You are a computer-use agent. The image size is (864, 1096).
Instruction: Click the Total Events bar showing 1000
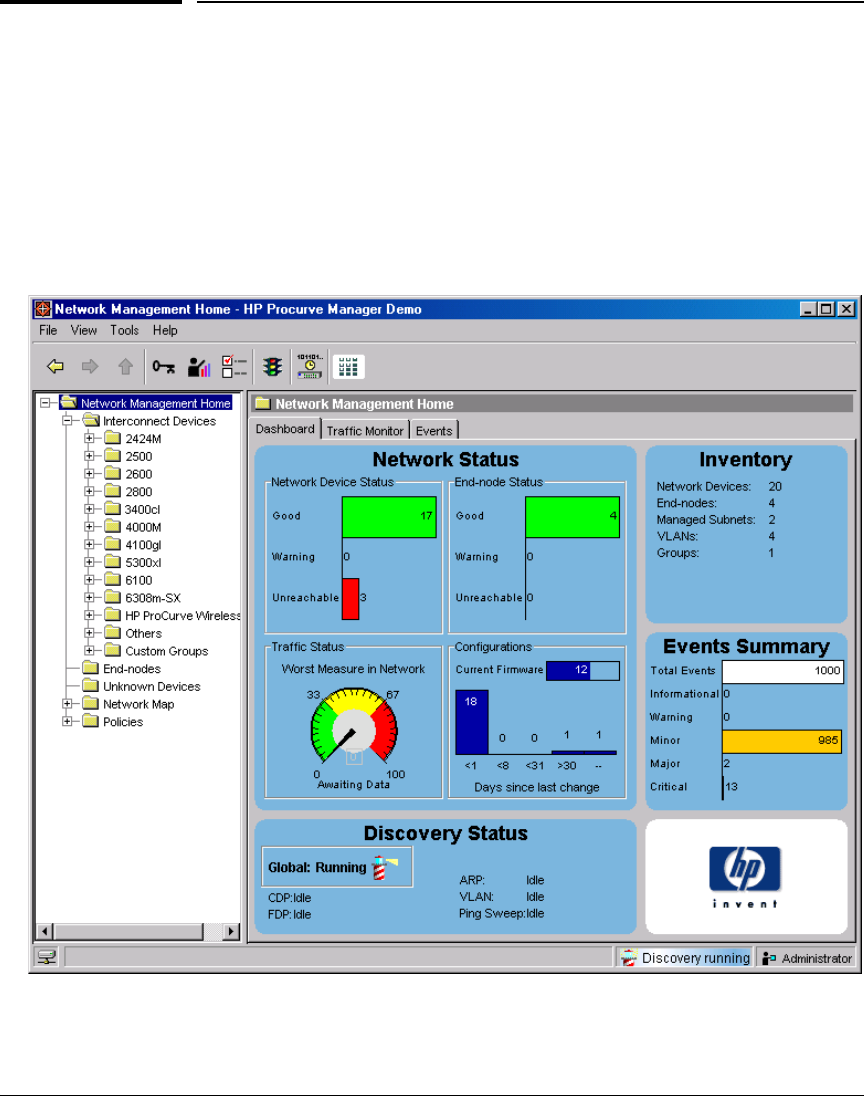point(783,671)
